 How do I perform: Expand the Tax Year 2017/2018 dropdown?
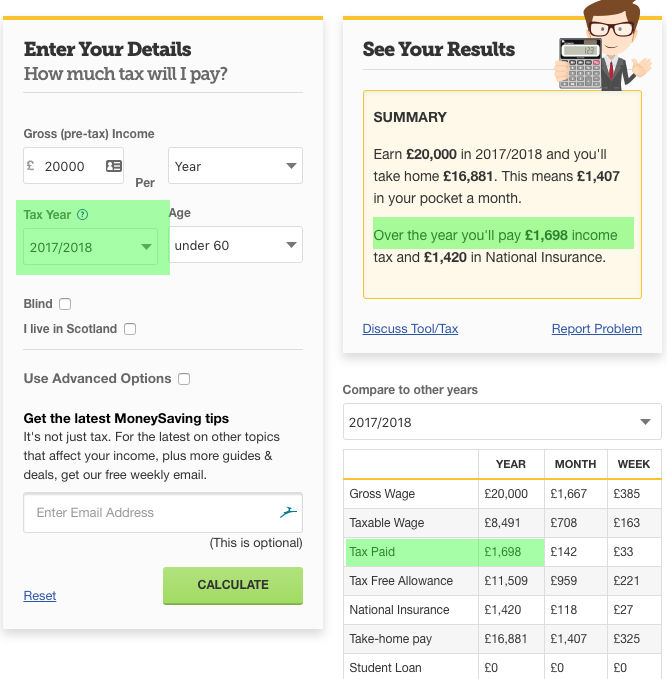[x=90, y=247]
